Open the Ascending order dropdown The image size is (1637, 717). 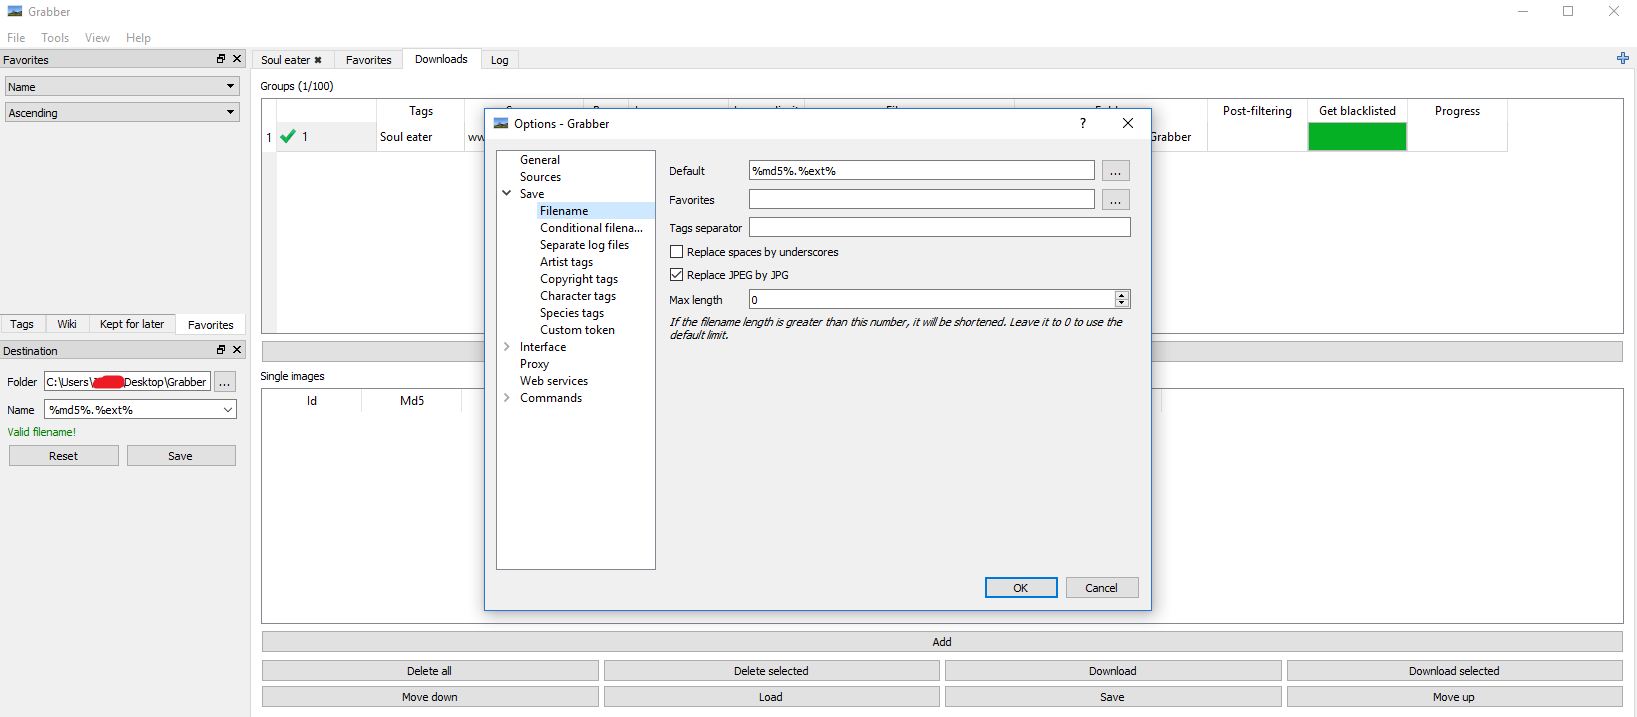coord(122,113)
